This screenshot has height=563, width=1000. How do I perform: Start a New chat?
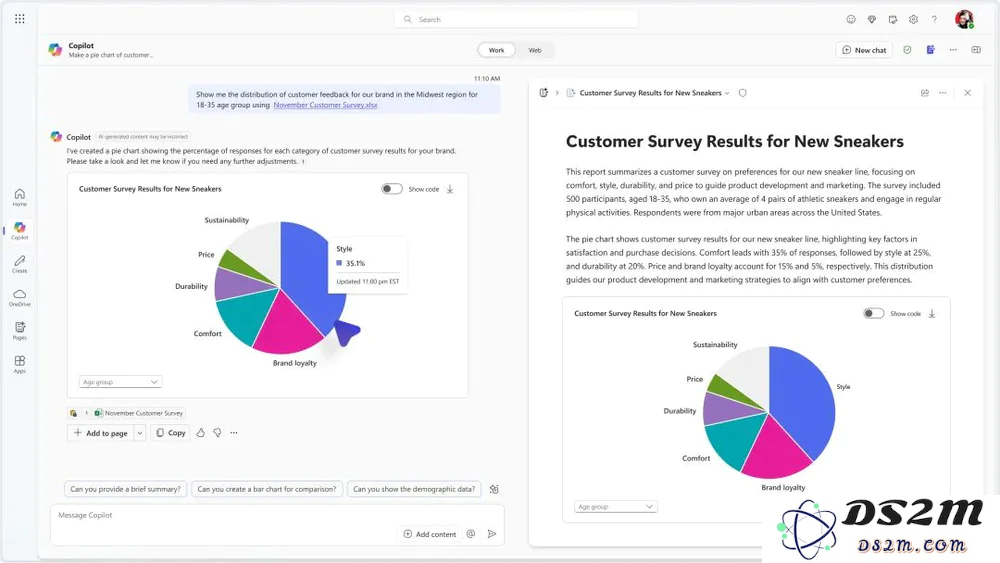tap(864, 50)
